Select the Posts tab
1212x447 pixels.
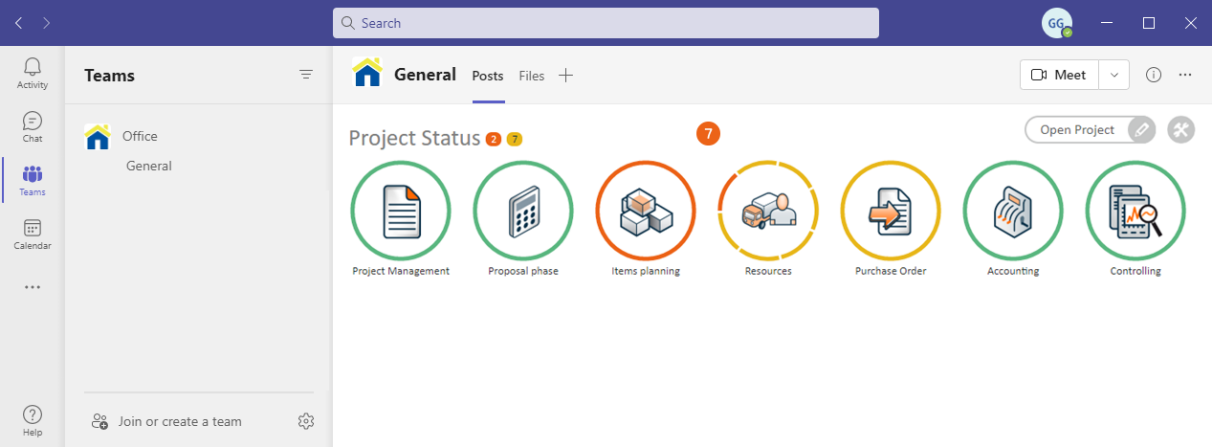487,76
